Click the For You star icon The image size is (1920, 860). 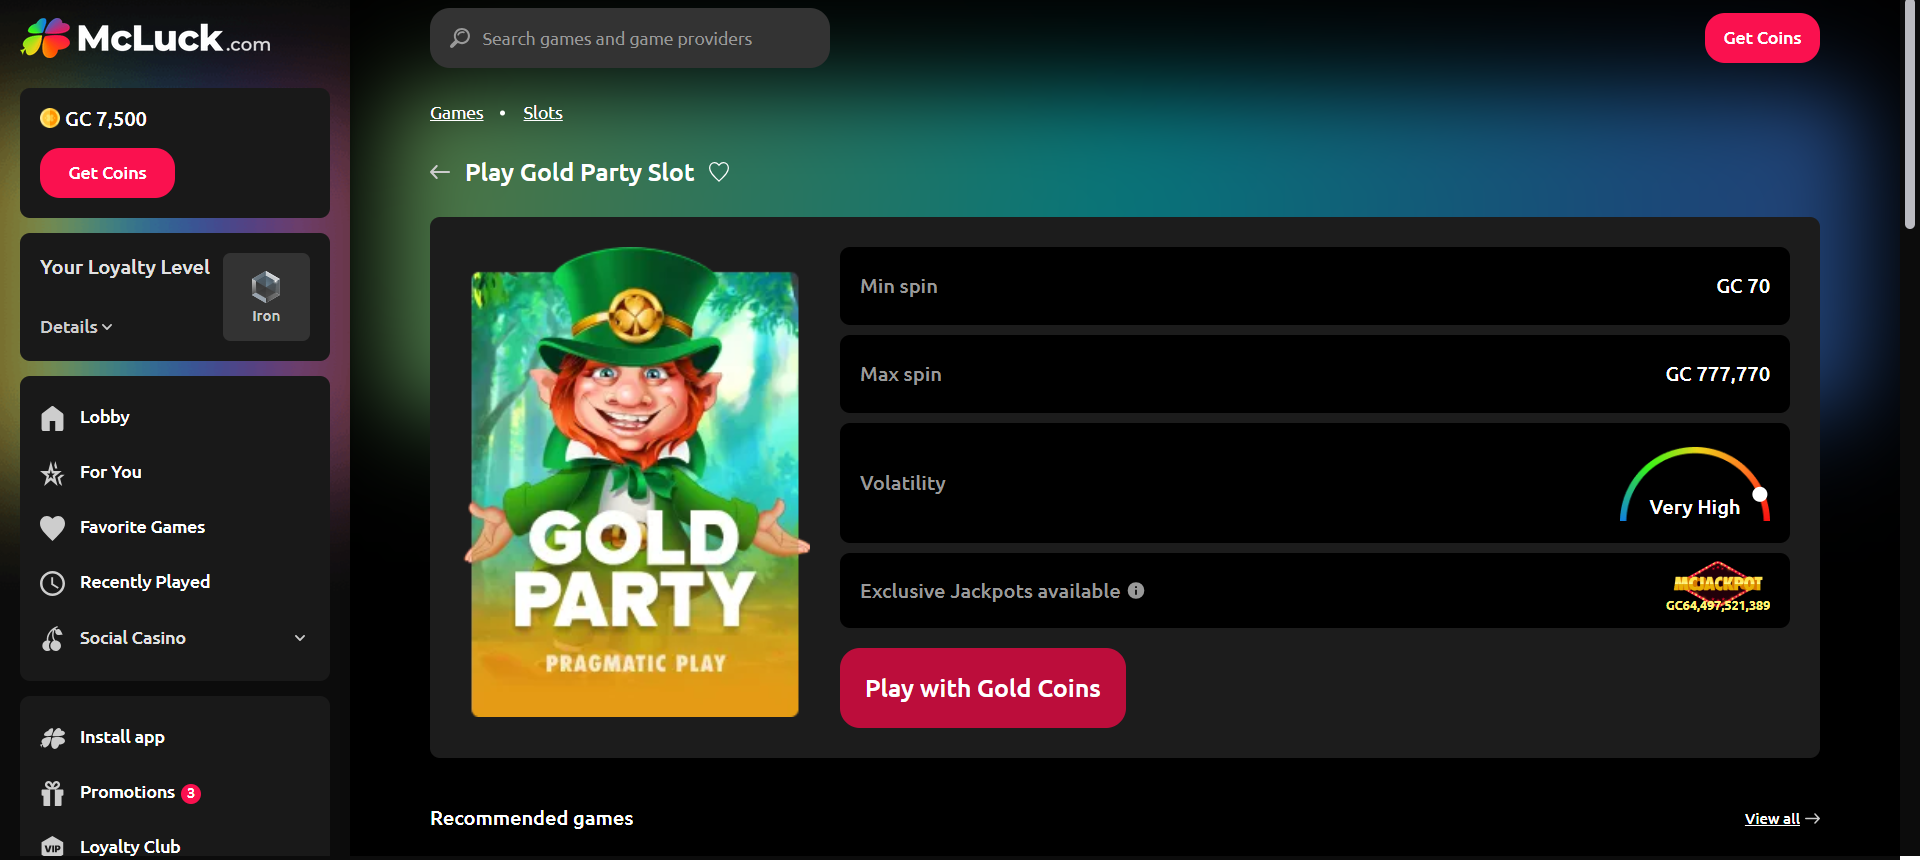coord(52,473)
